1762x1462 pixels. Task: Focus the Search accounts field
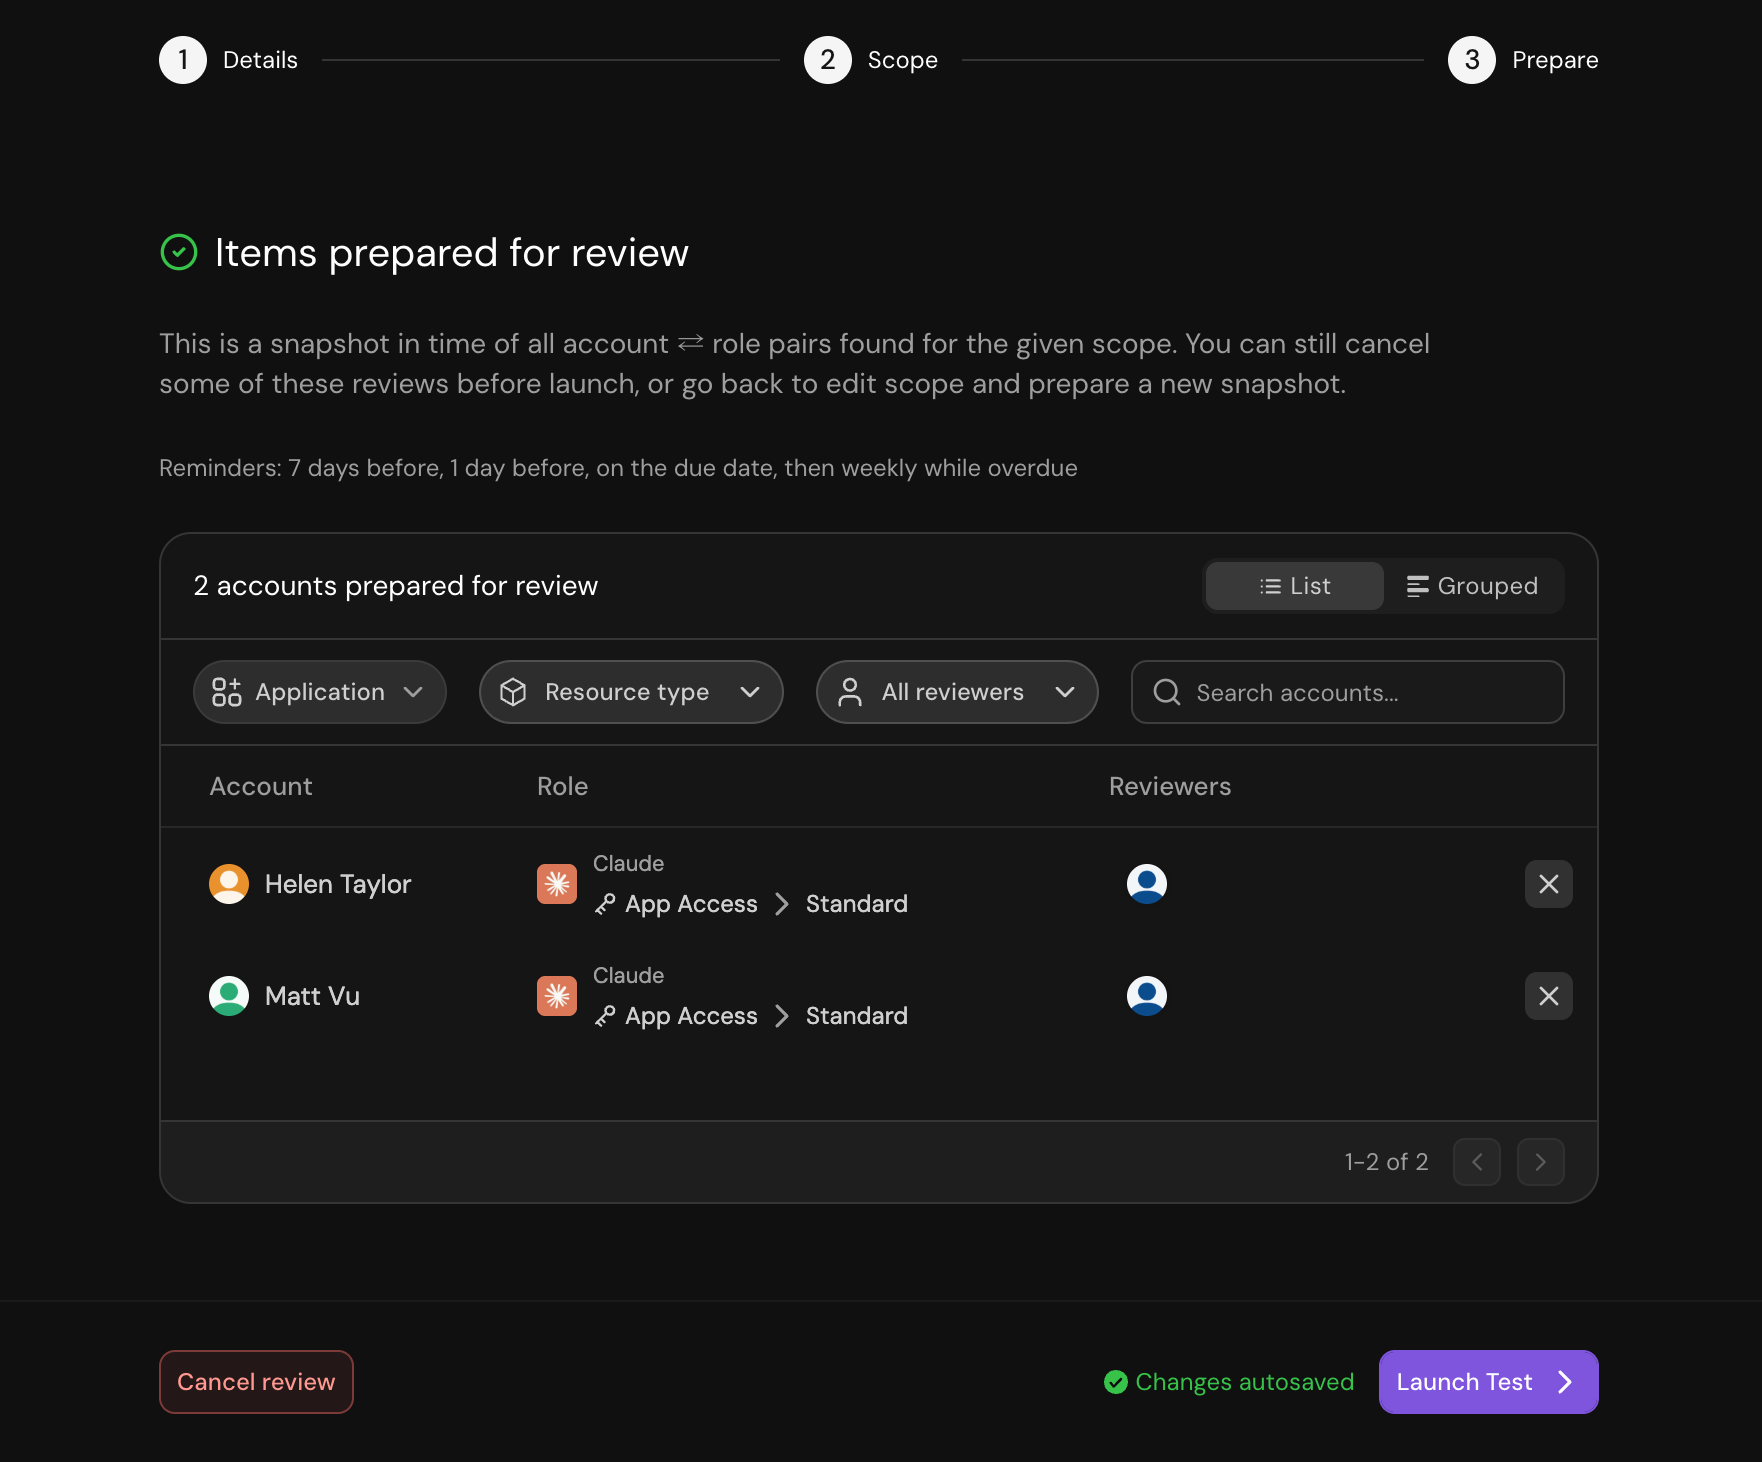coord(1347,692)
